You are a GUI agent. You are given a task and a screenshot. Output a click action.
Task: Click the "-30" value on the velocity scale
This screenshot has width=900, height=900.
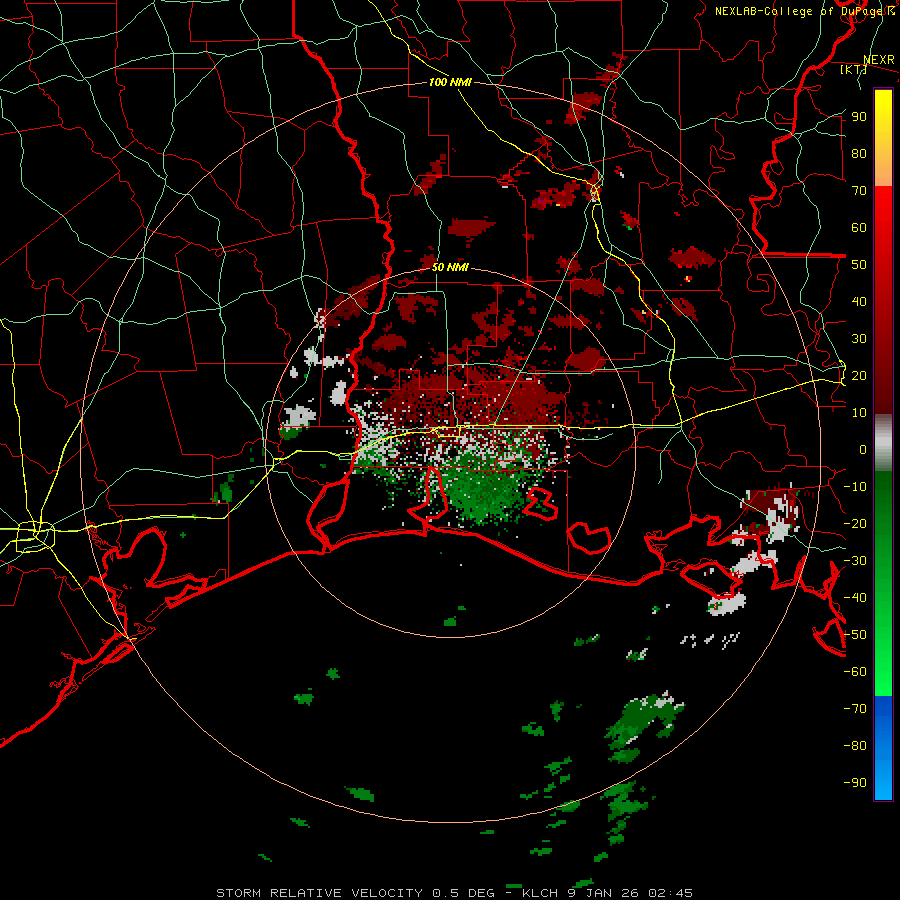(855, 561)
